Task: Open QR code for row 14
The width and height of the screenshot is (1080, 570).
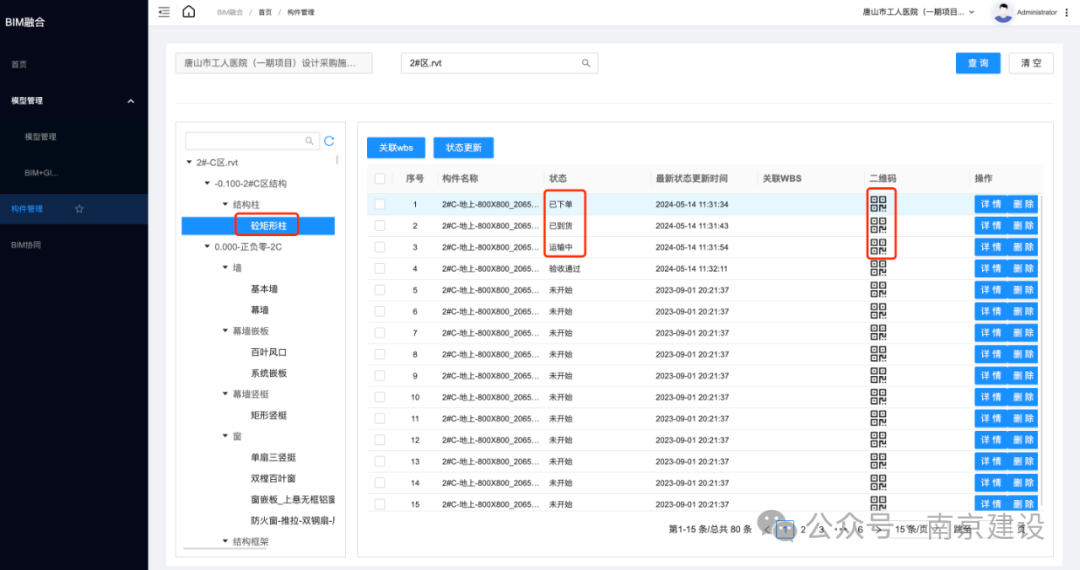Action: (x=878, y=483)
